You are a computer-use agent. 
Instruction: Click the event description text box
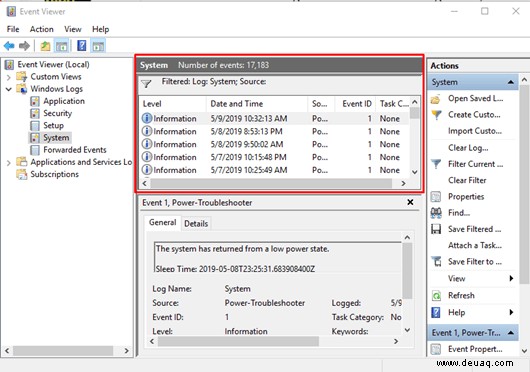(x=278, y=257)
